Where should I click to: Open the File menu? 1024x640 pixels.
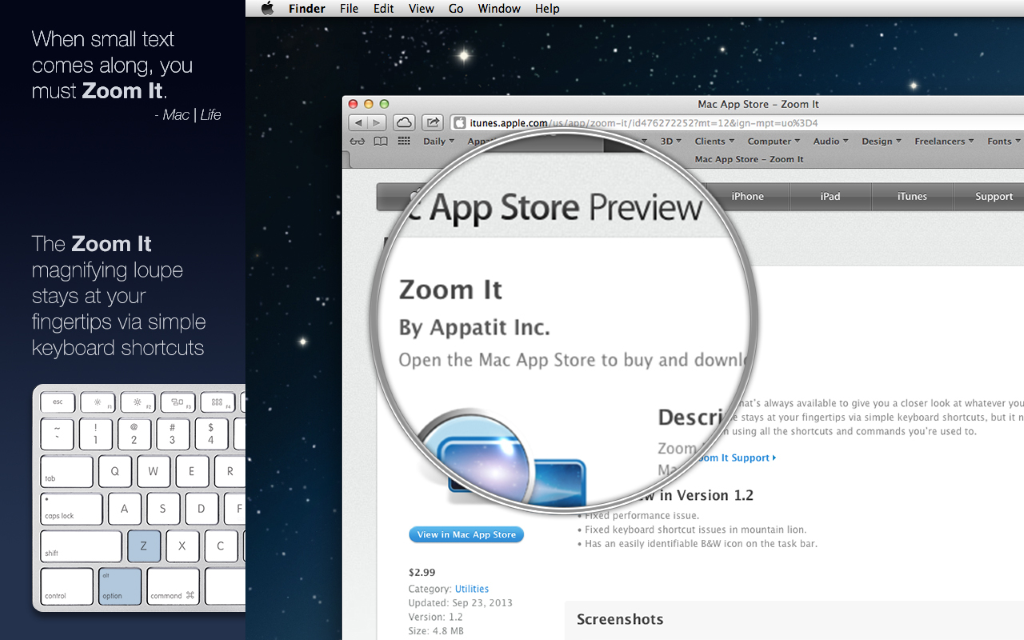(x=349, y=8)
